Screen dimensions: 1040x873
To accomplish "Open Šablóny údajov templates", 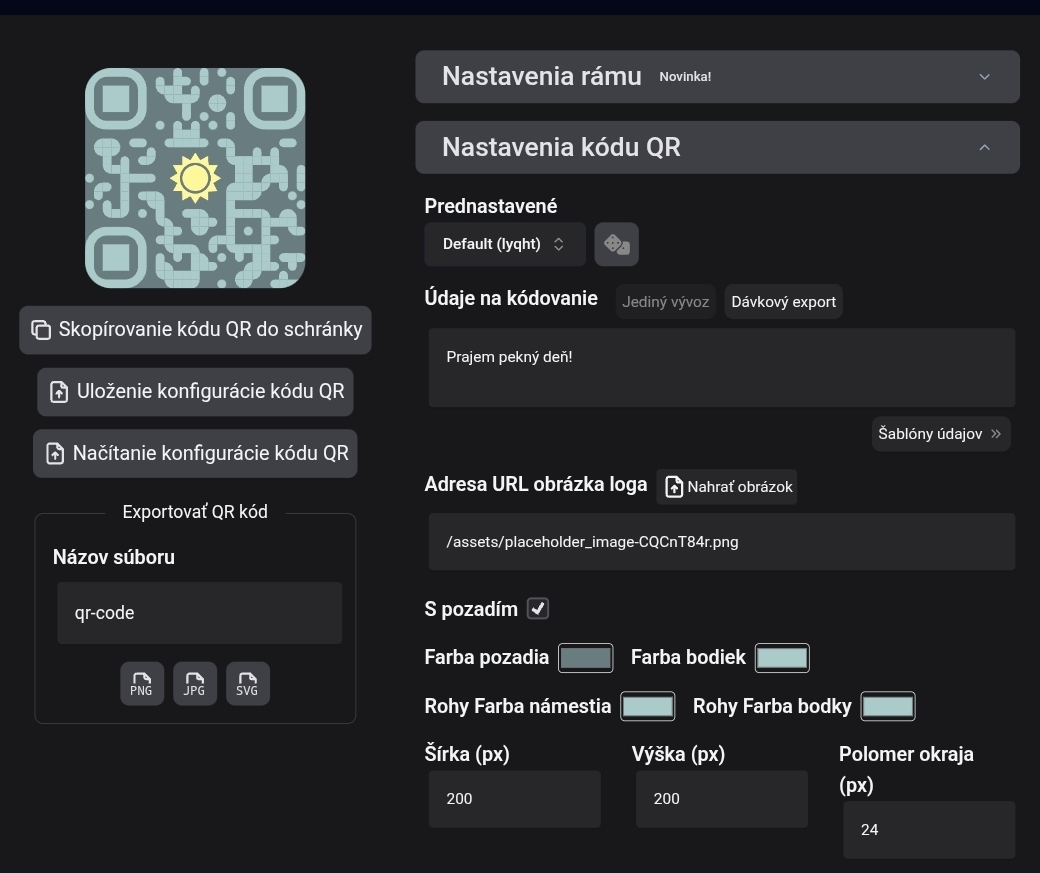I will click(x=941, y=434).
